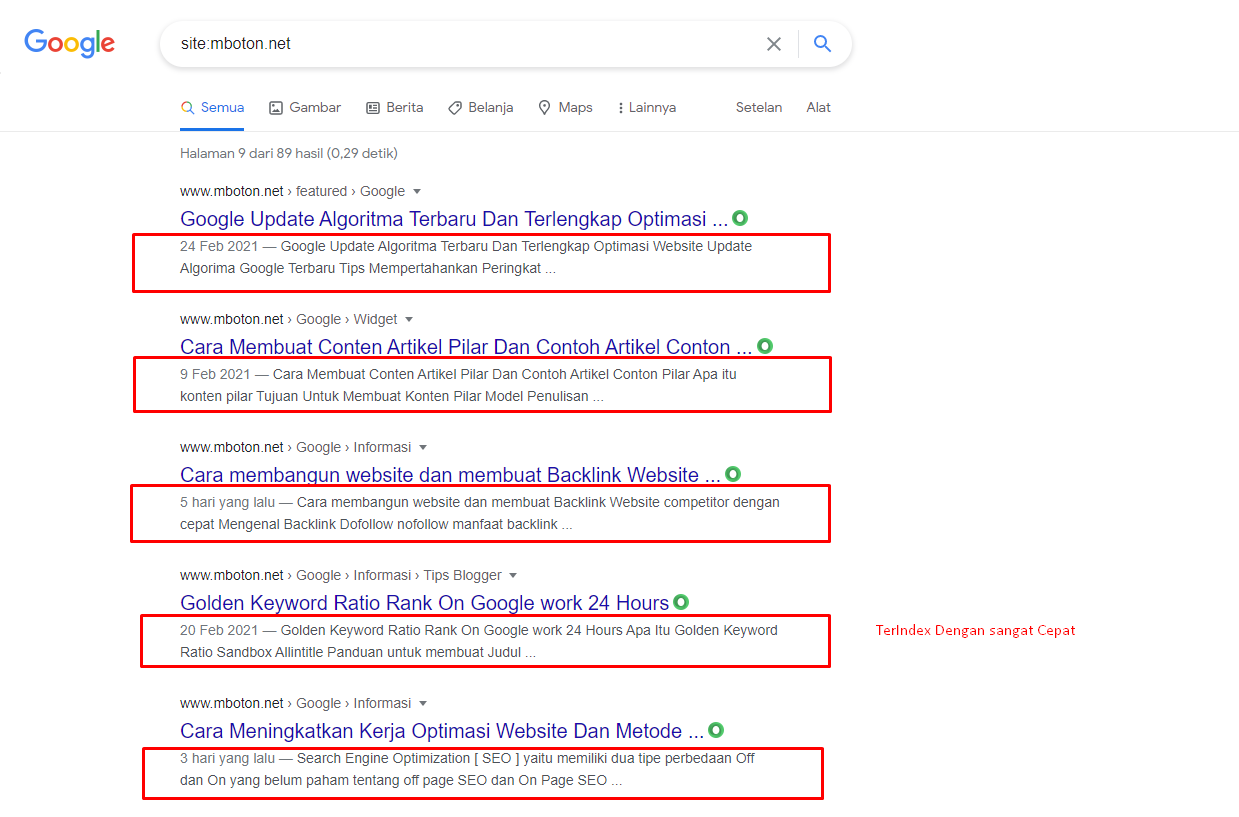Viewport: 1239px width, 817px height.
Task: Click the blue magnifier search icon
Action: coord(822,44)
